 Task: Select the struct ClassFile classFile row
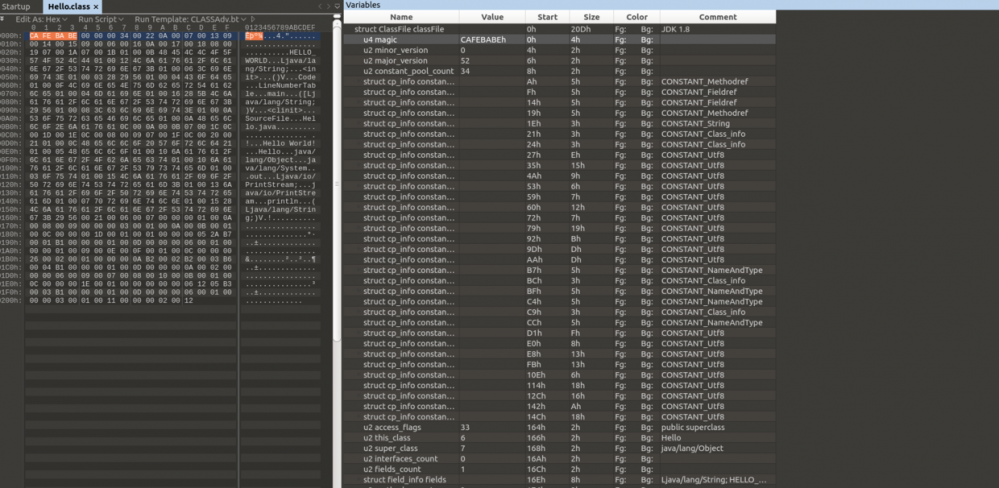pyautogui.click(x=560, y=29)
